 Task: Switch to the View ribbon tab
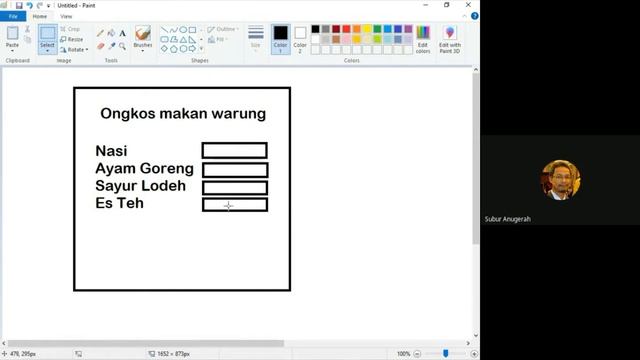click(x=66, y=16)
